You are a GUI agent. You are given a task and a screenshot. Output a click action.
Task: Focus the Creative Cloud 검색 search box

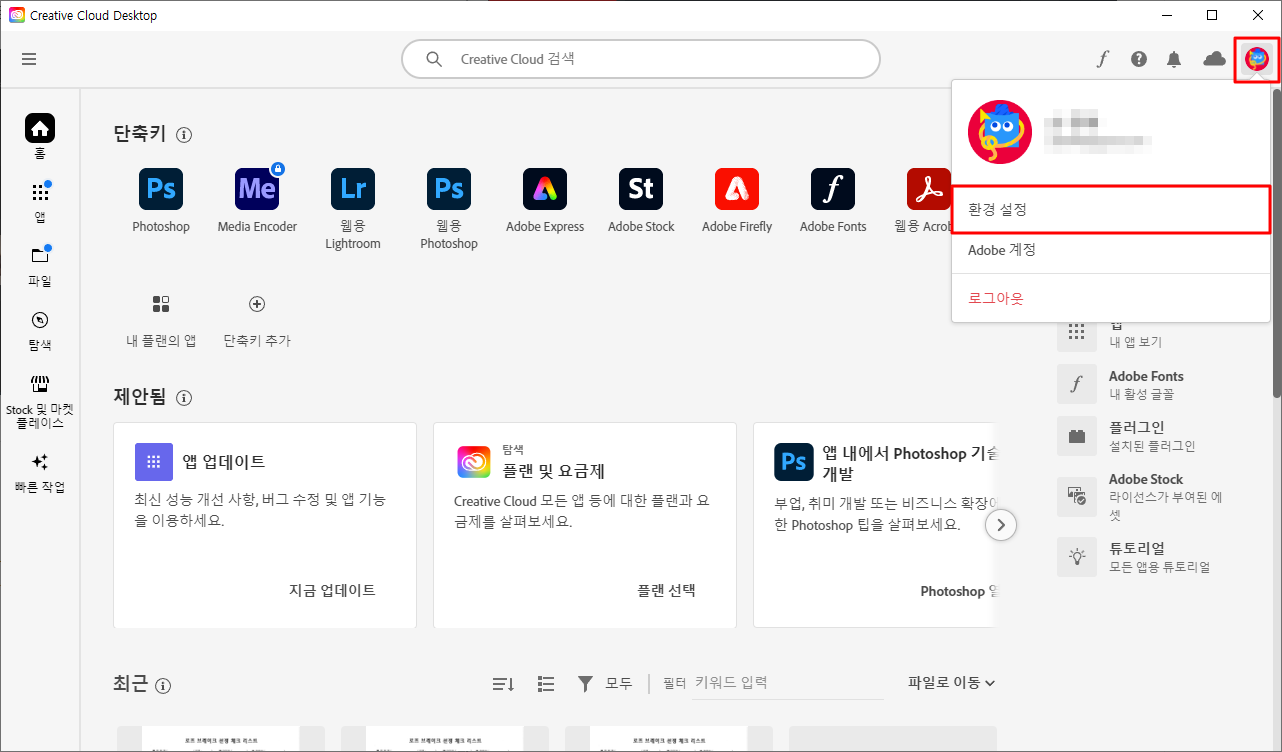tap(641, 59)
